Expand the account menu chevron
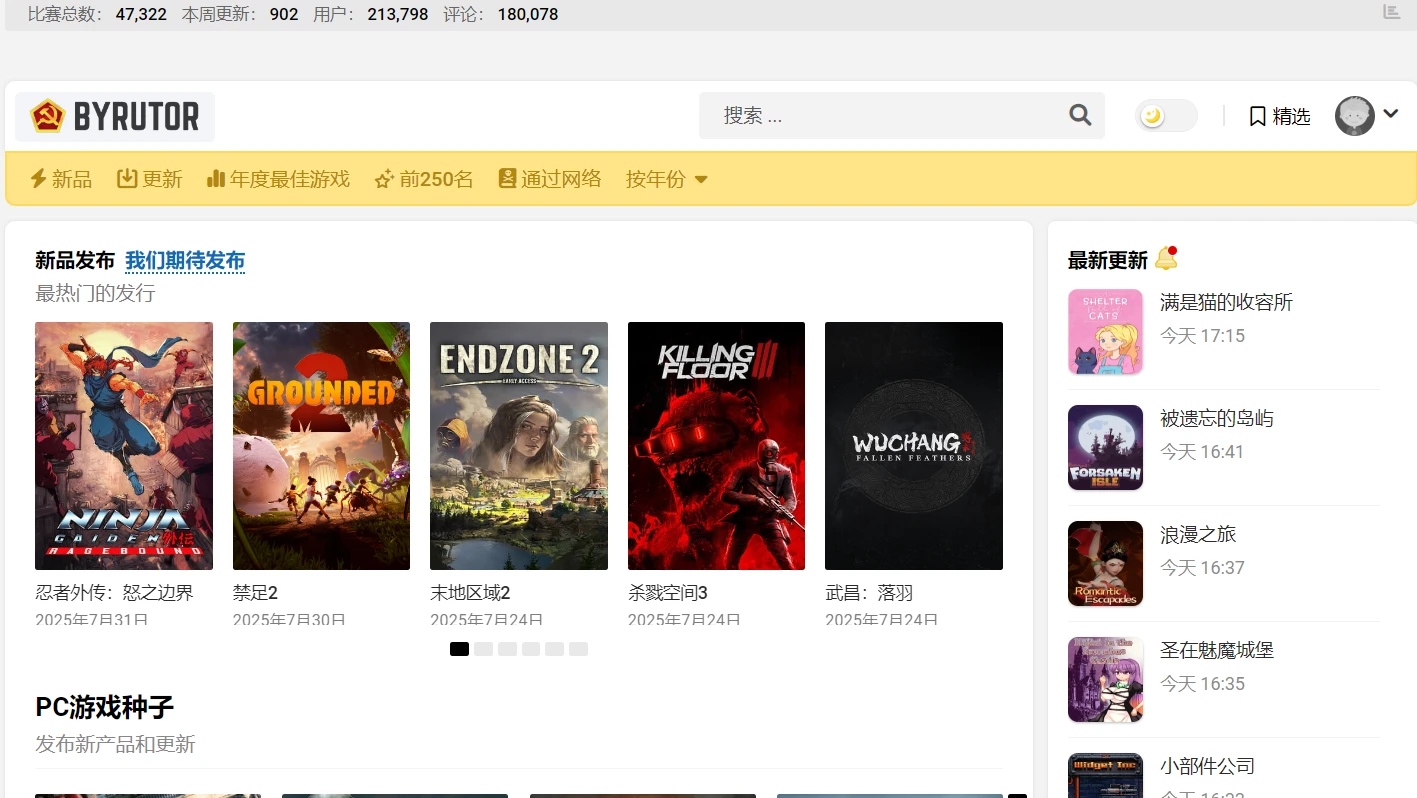1417x798 pixels. tap(1391, 115)
